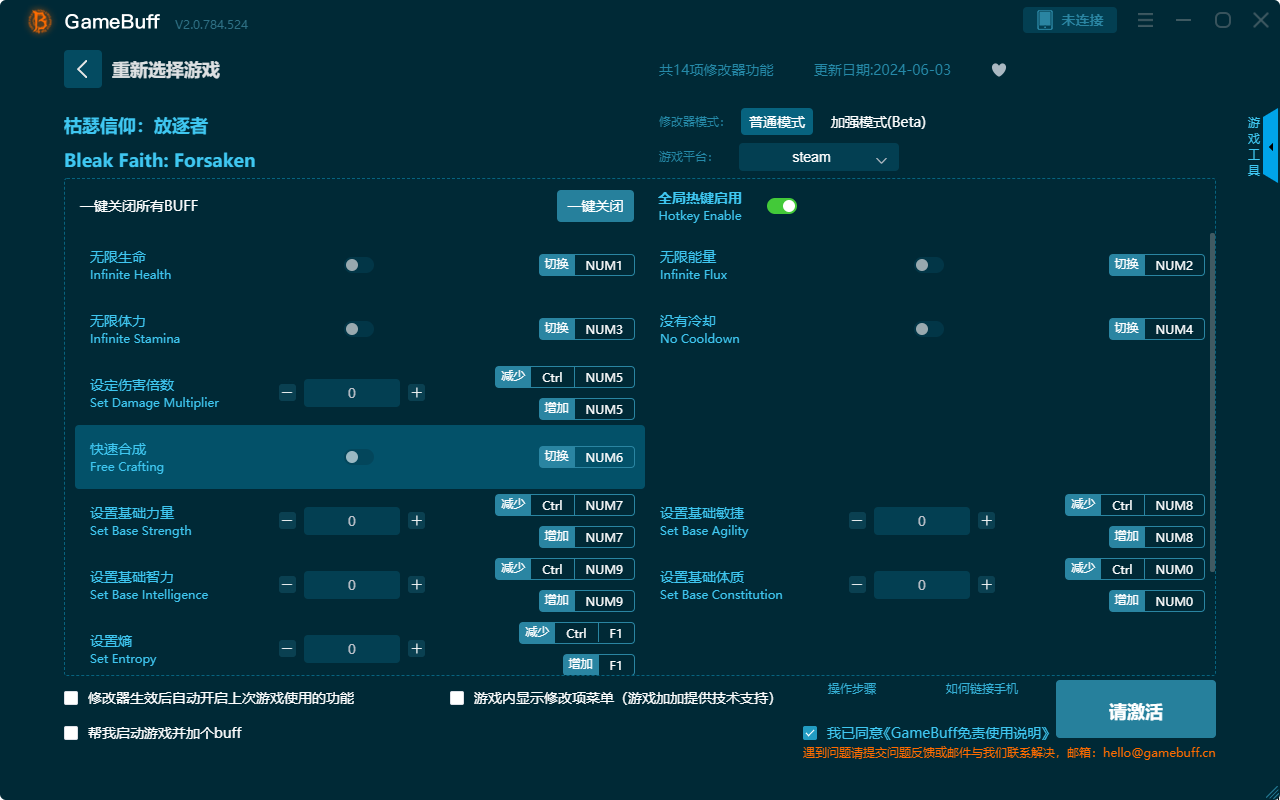This screenshot has width=1280, height=800.
Task: Click the 更新日期:2024-06-03 text
Action: [x=882, y=70]
